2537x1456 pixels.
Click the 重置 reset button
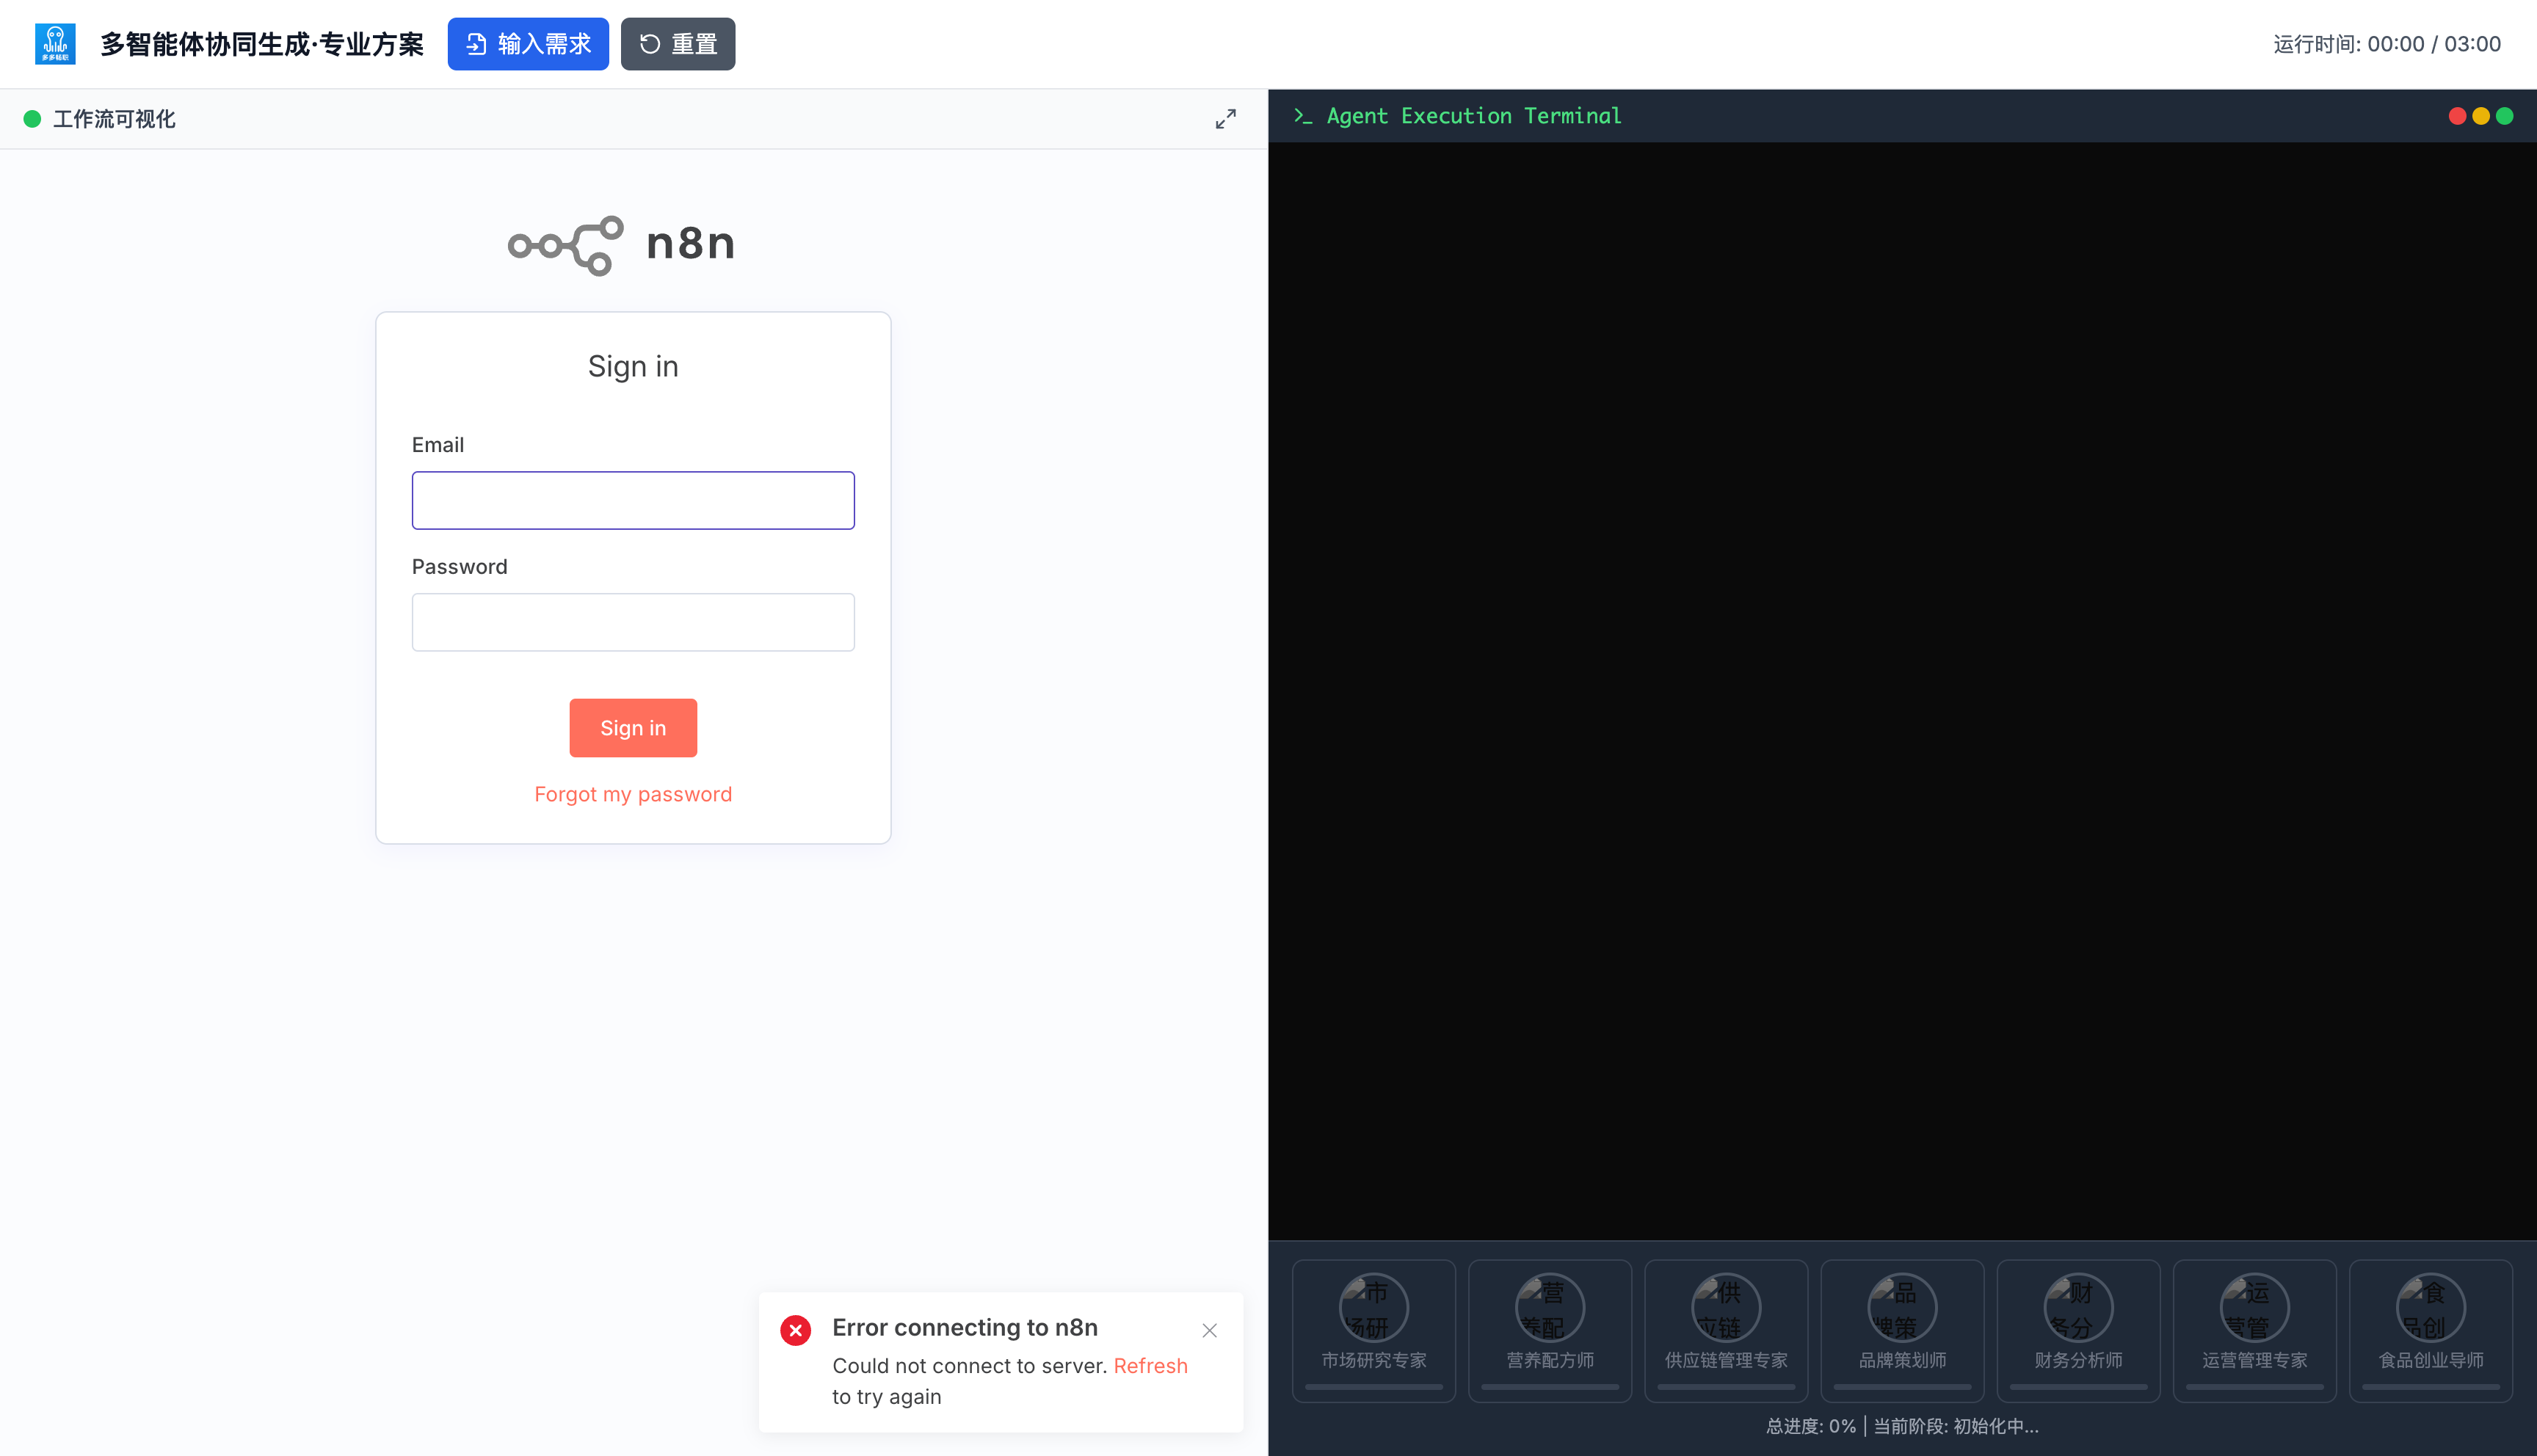tap(677, 44)
